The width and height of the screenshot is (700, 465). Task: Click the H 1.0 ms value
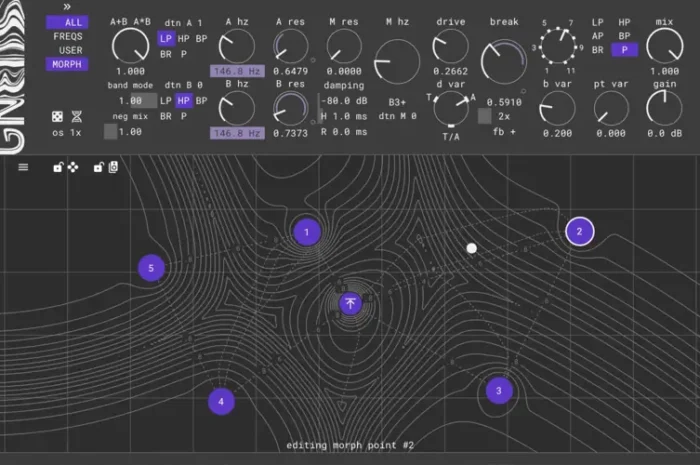point(344,116)
